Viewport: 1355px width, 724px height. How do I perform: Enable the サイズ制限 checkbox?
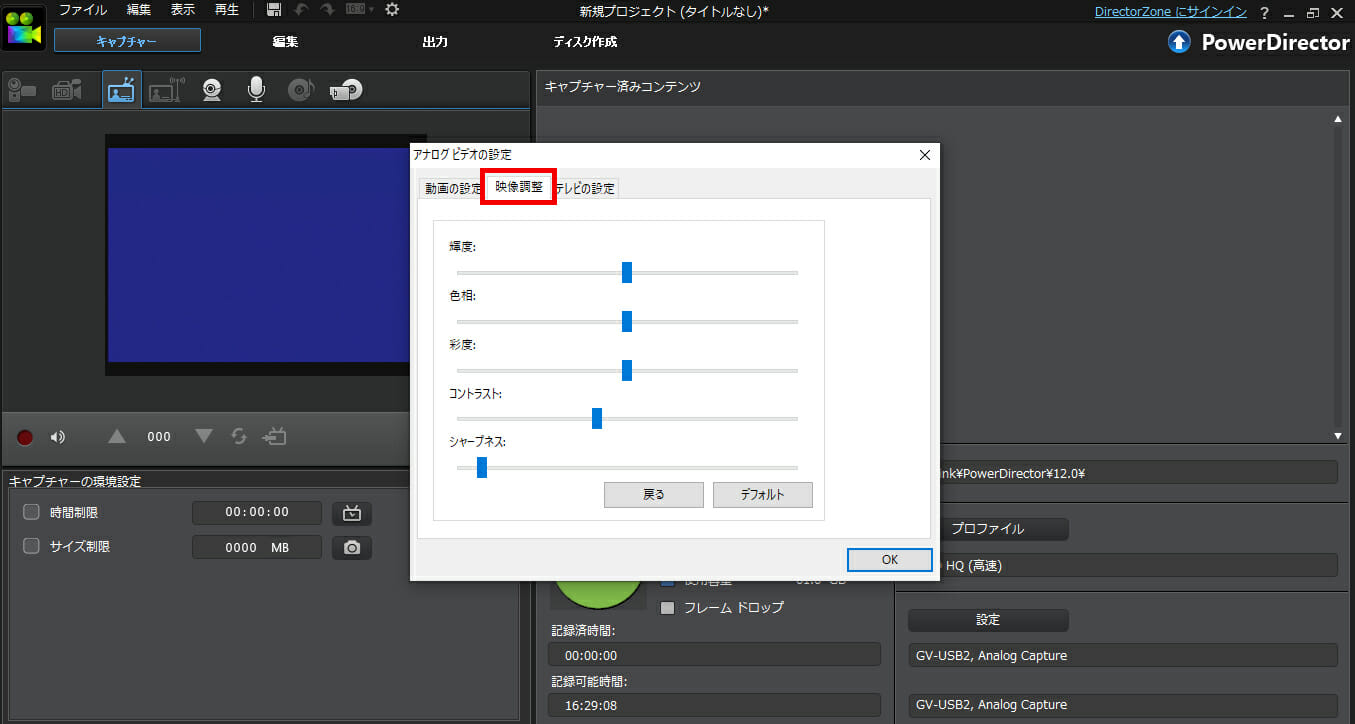pos(32,546)
